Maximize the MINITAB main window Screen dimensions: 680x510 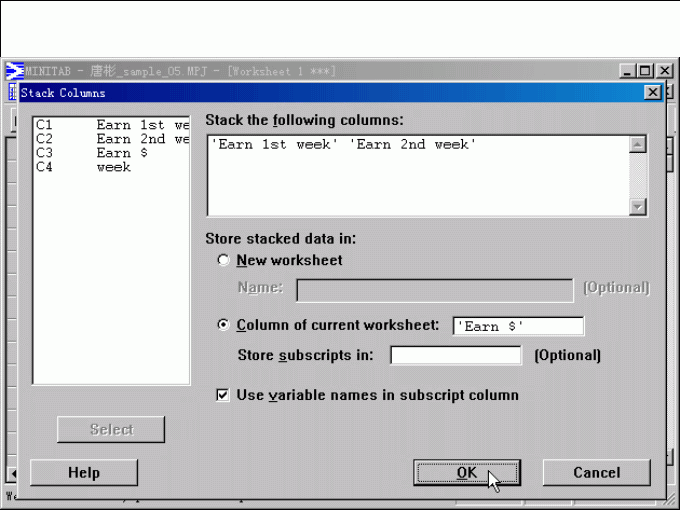[645, 71]
